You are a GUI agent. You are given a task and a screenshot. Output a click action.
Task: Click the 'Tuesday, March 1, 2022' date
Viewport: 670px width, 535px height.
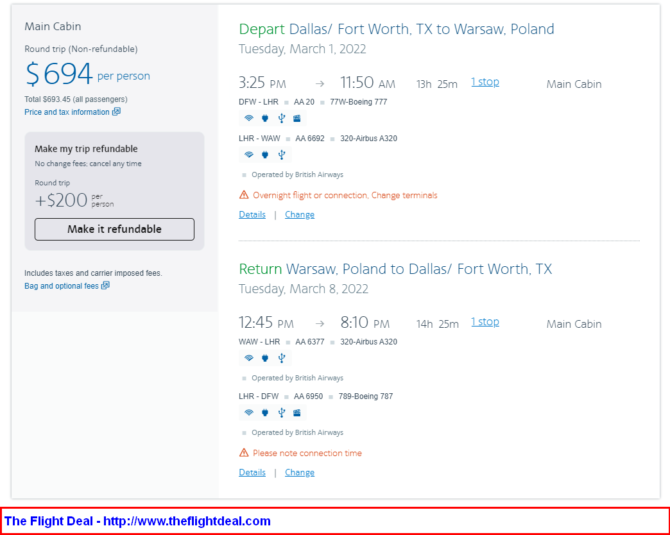pyautogui.click(x=303, y=49)
